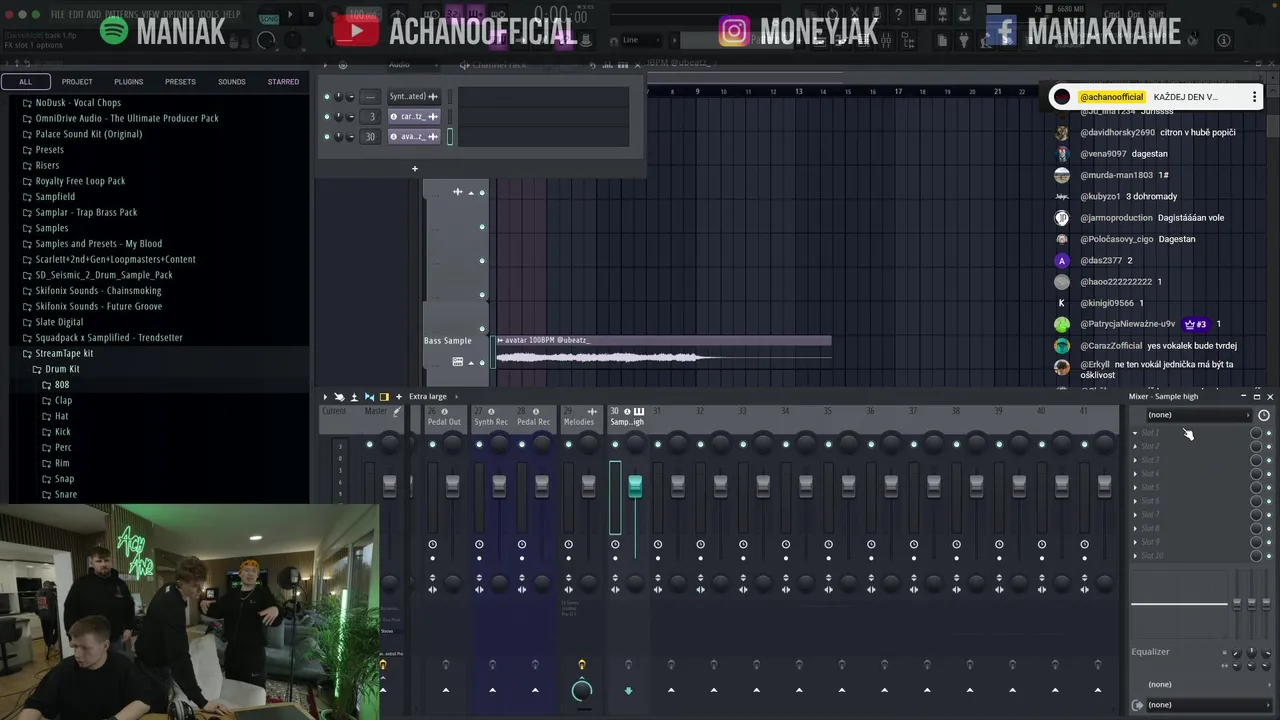Click the mix knob for Slot 1
The image size is (1280, 720).
tap(1257, 433)
